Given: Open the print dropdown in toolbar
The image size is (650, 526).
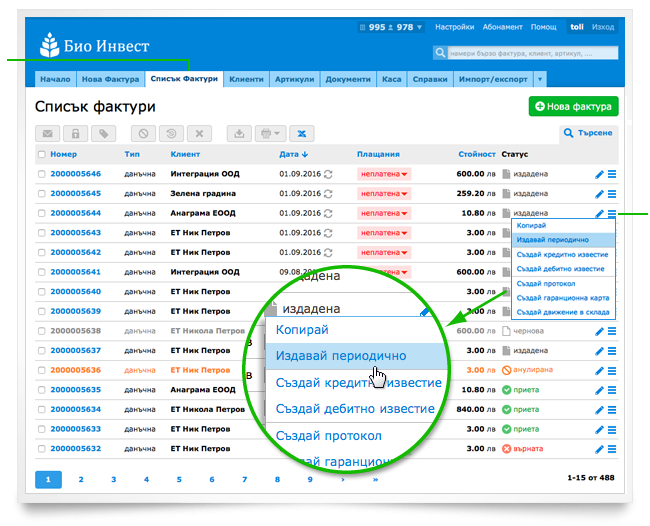Looking at the screenshot, I should point(270,133).
